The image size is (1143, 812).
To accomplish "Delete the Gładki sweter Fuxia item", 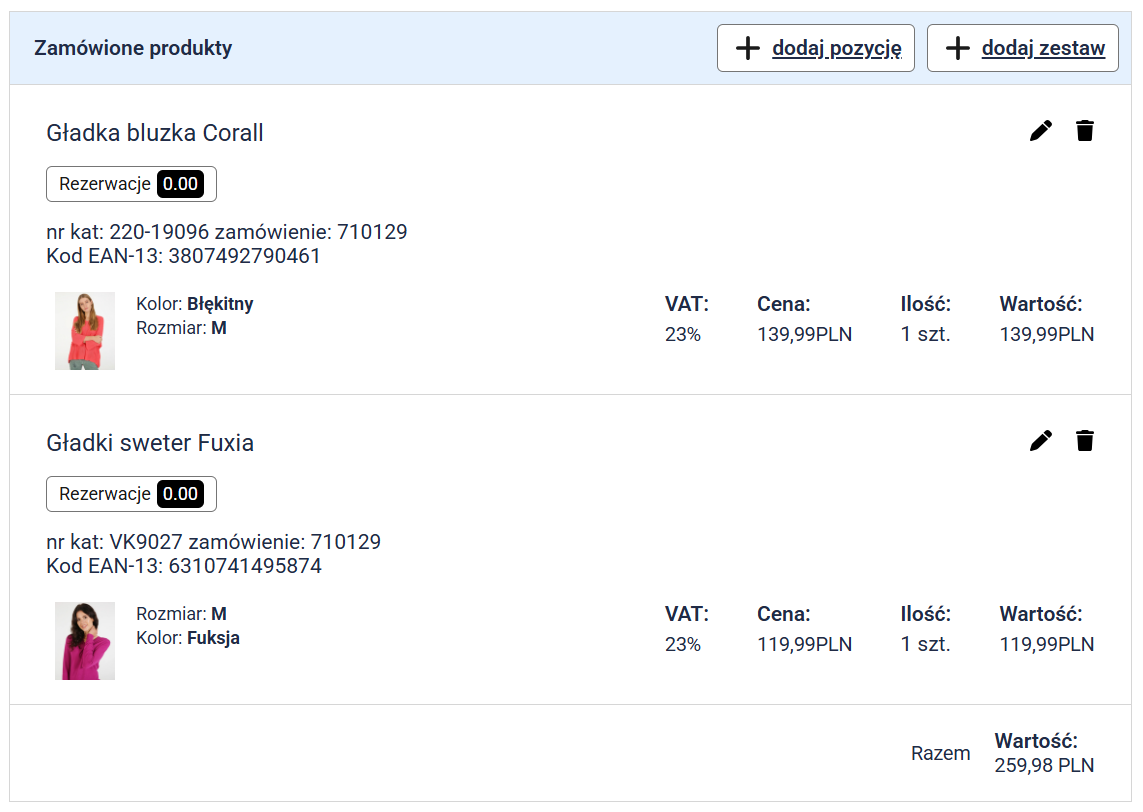I will pos(1085,441).
